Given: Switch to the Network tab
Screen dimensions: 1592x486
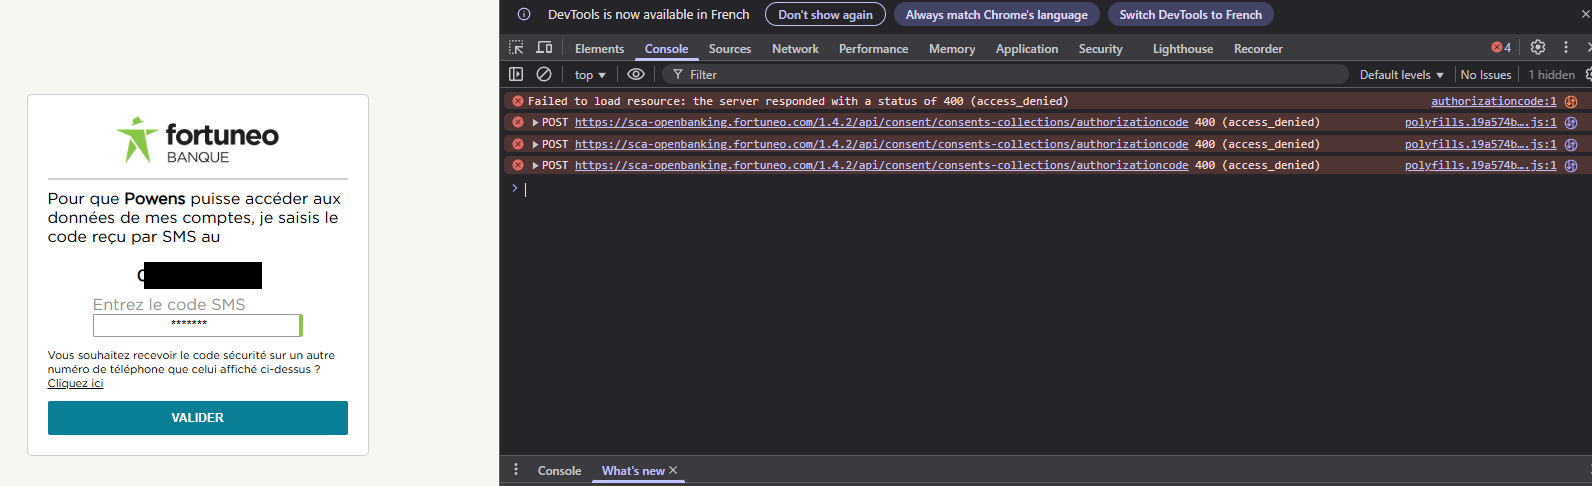Looking at the screenshot, I should (795, 49).
